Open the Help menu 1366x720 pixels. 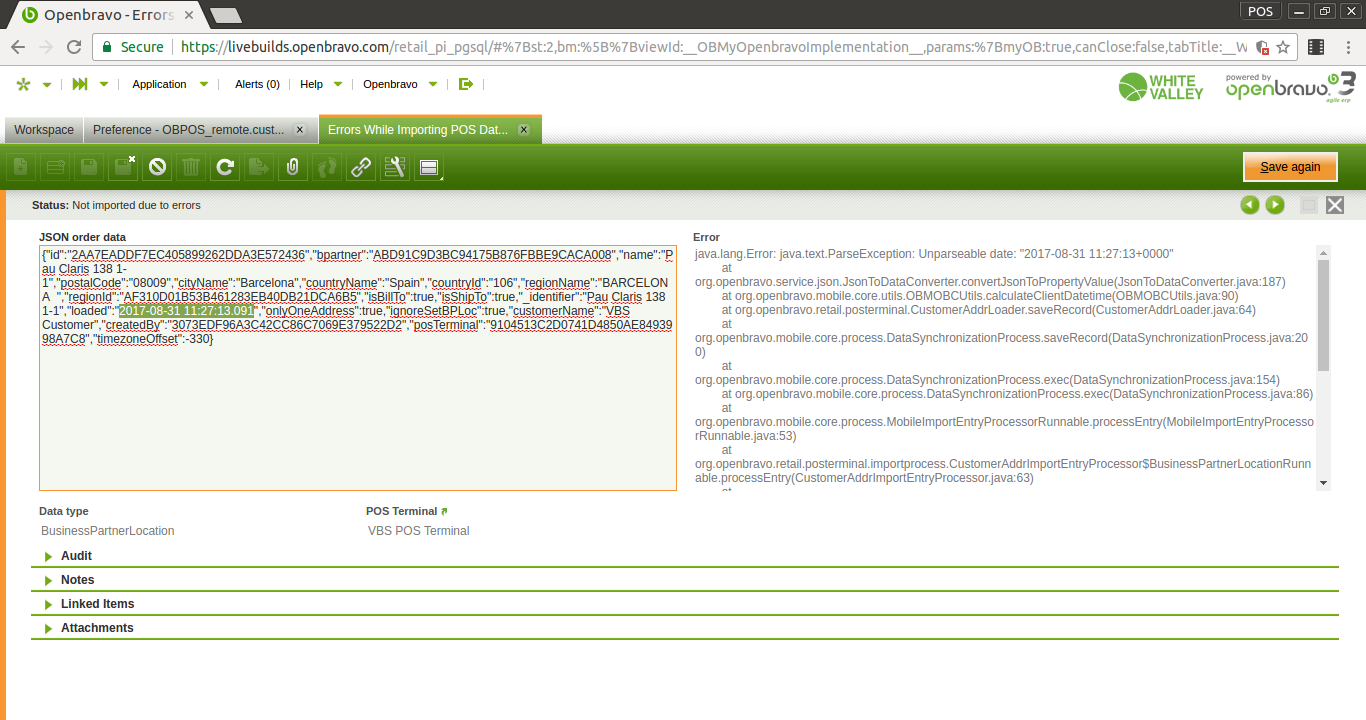311,85
